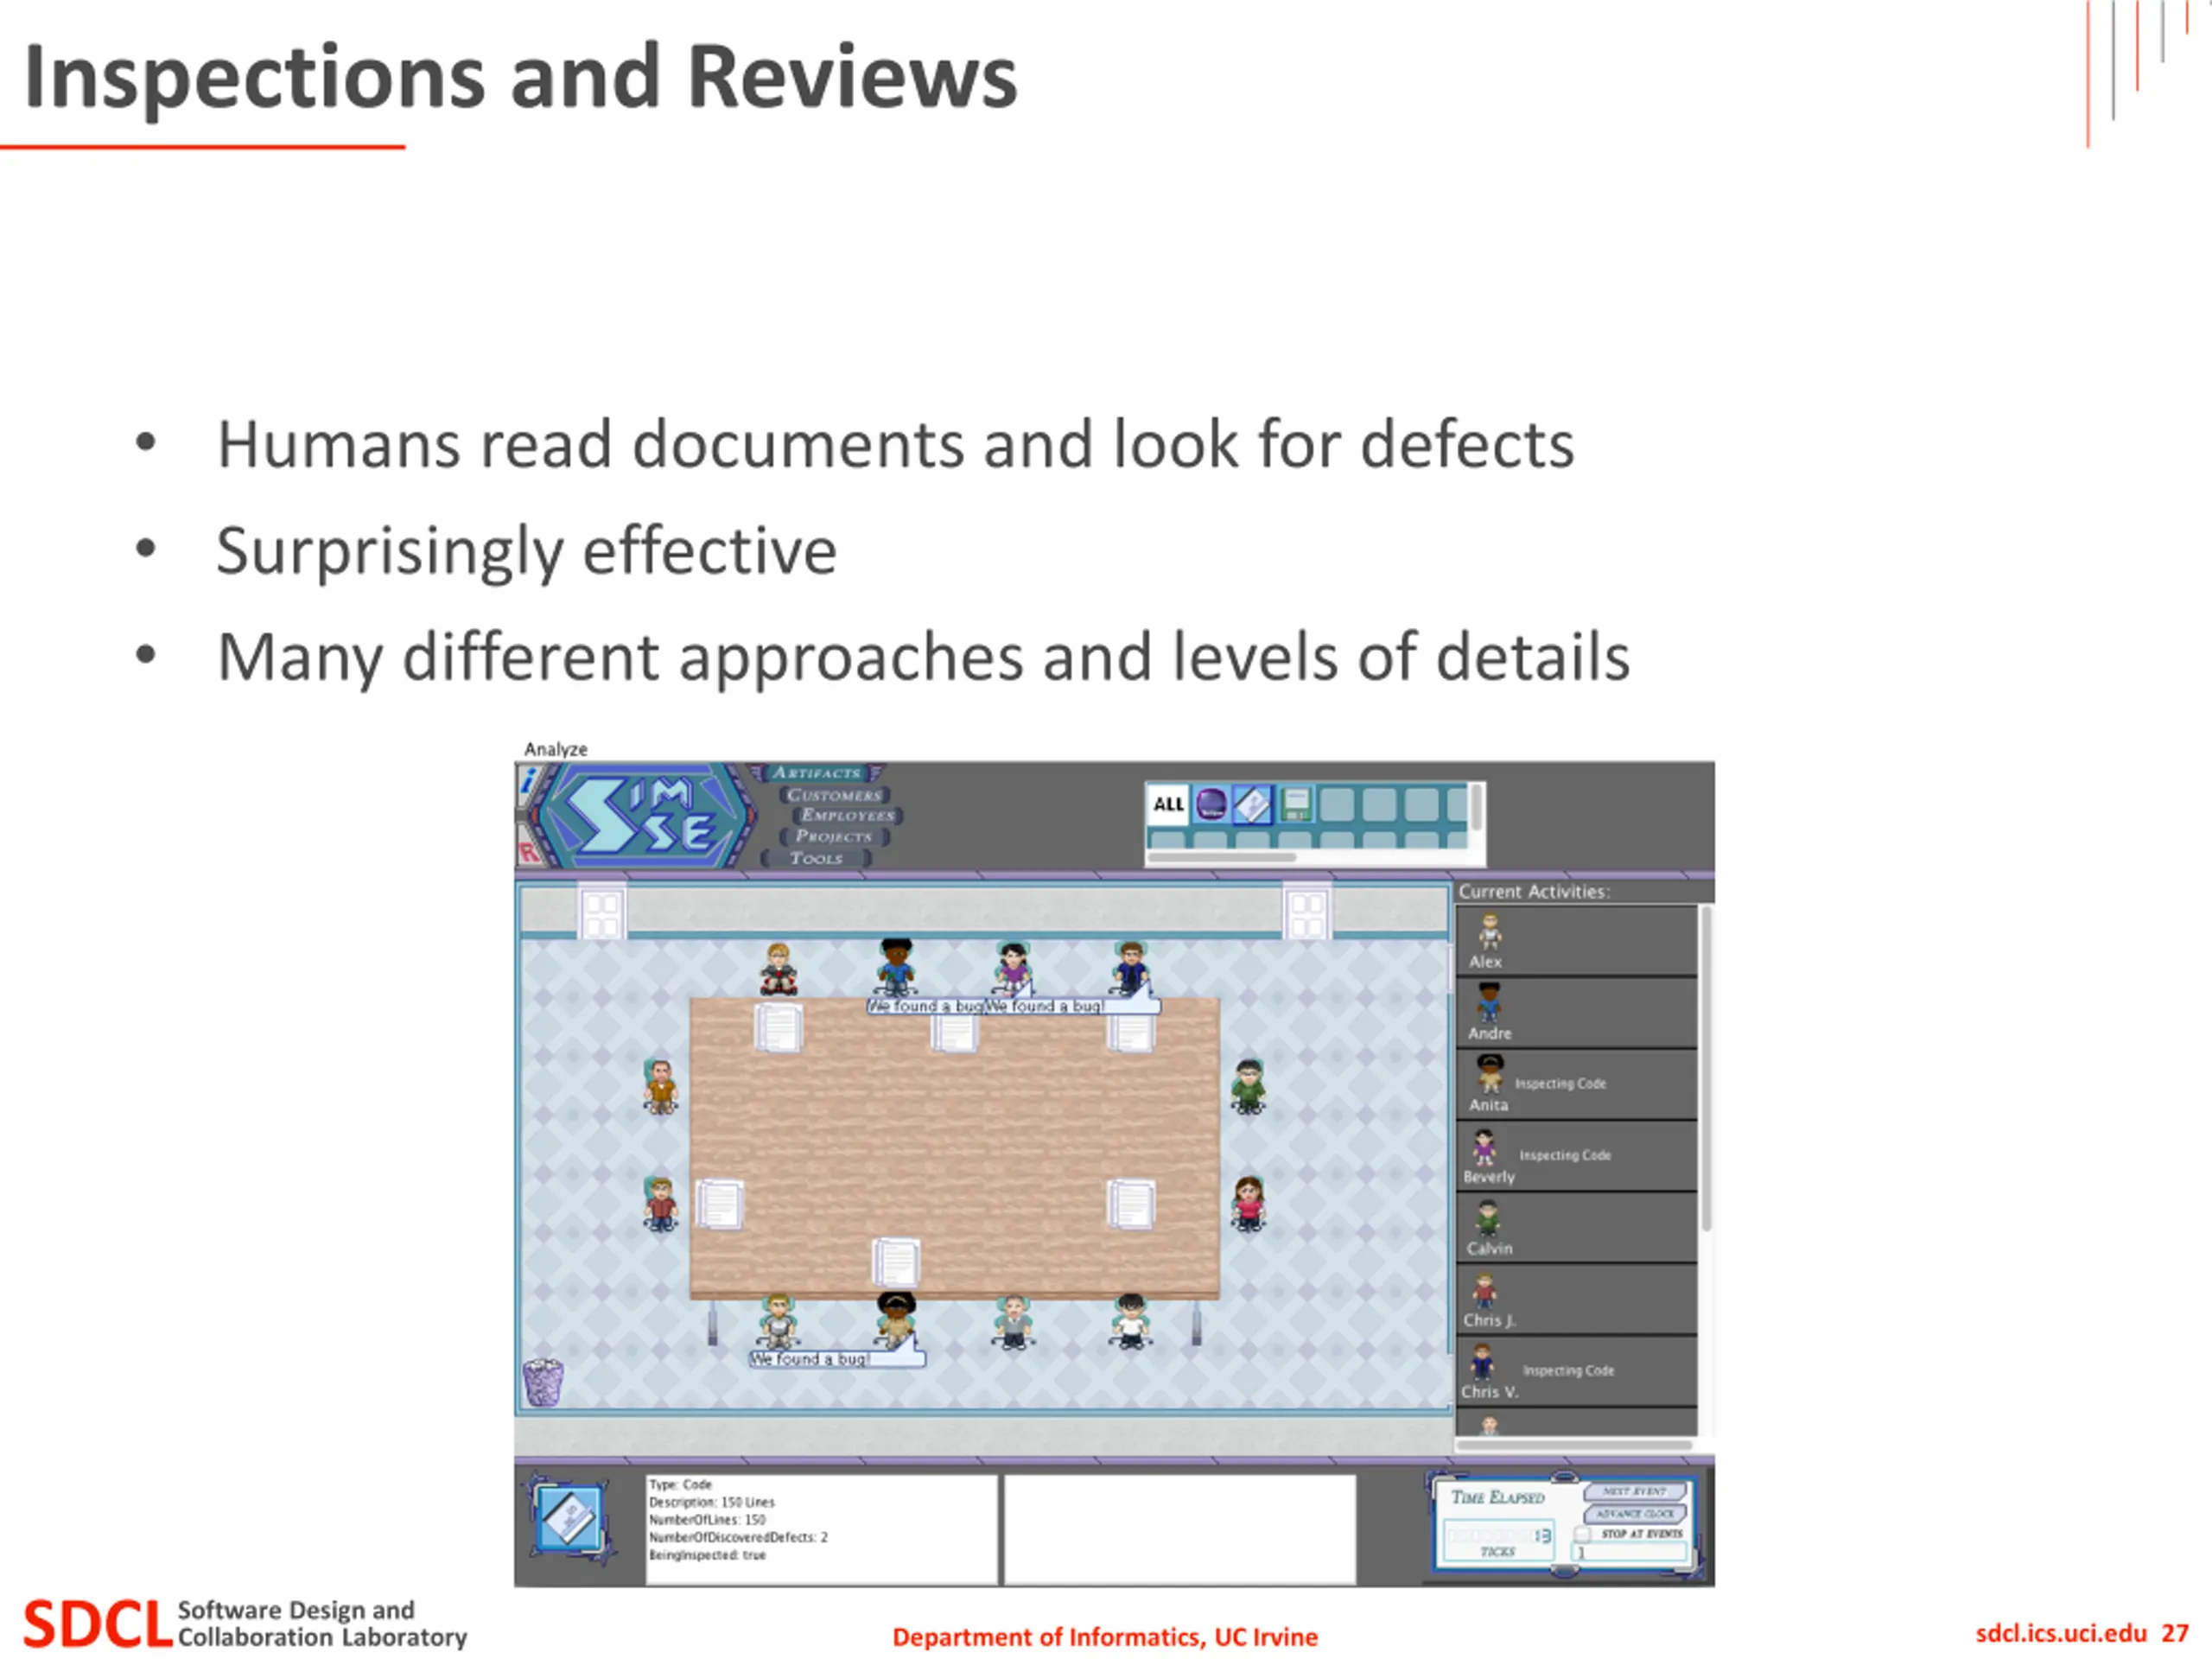This screenshot has width=2212, height=1659.
Task: Toggle the Stop At Events checkbox
Action: pos(1583,1534)
